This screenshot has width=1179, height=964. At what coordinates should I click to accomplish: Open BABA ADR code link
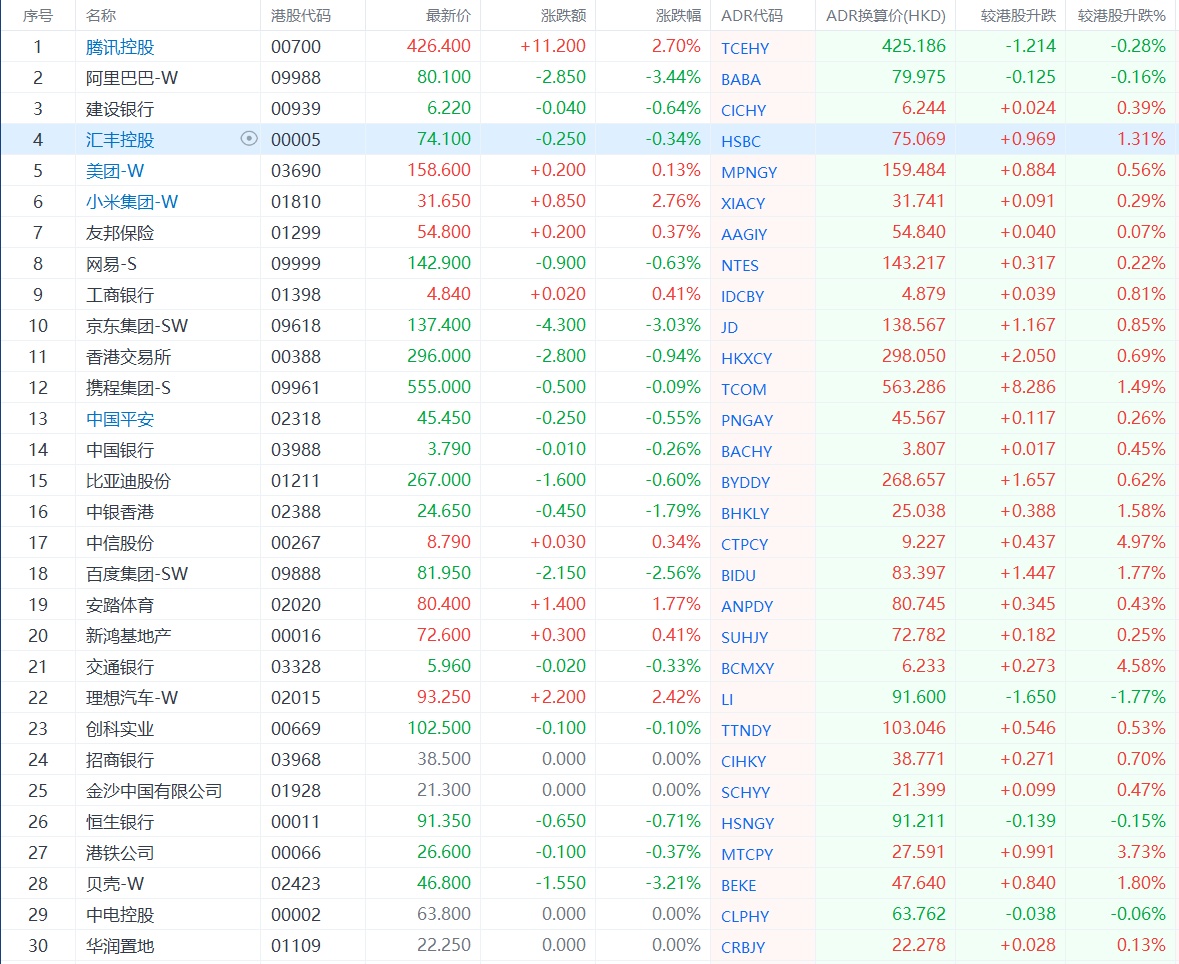pyautogui.click(x=741, y=80)
